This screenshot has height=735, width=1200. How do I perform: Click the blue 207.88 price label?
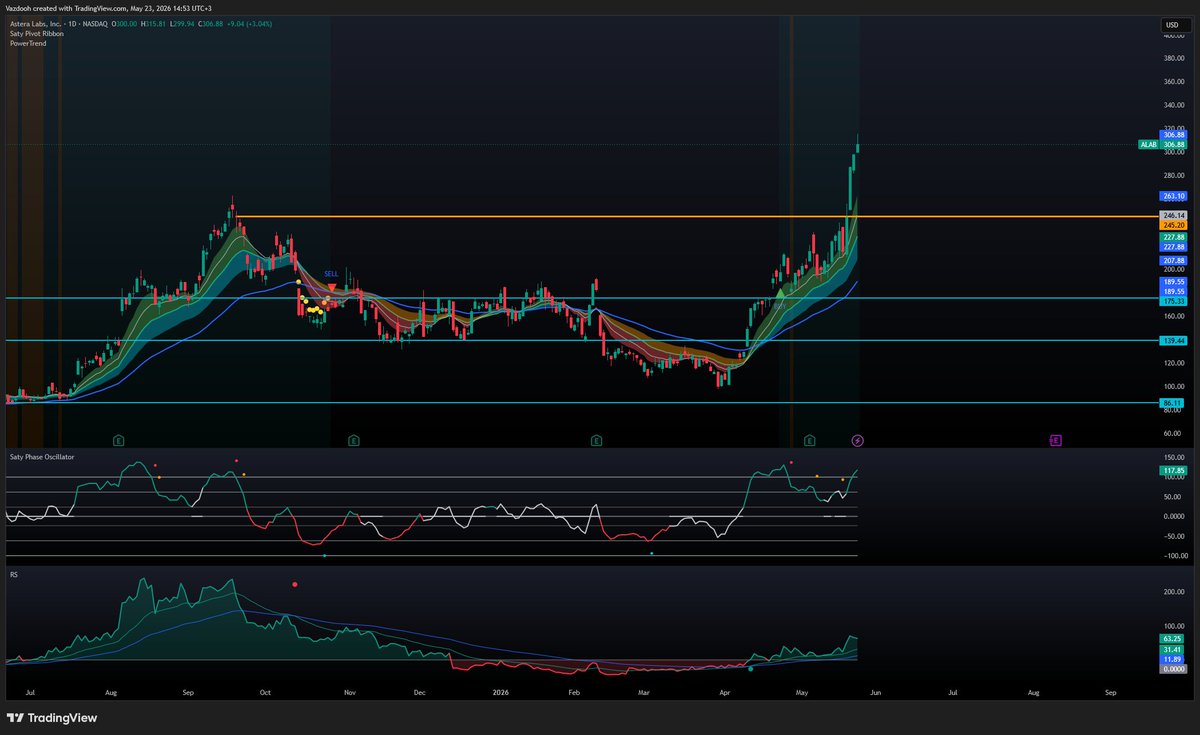click(x=1173, y=260)
